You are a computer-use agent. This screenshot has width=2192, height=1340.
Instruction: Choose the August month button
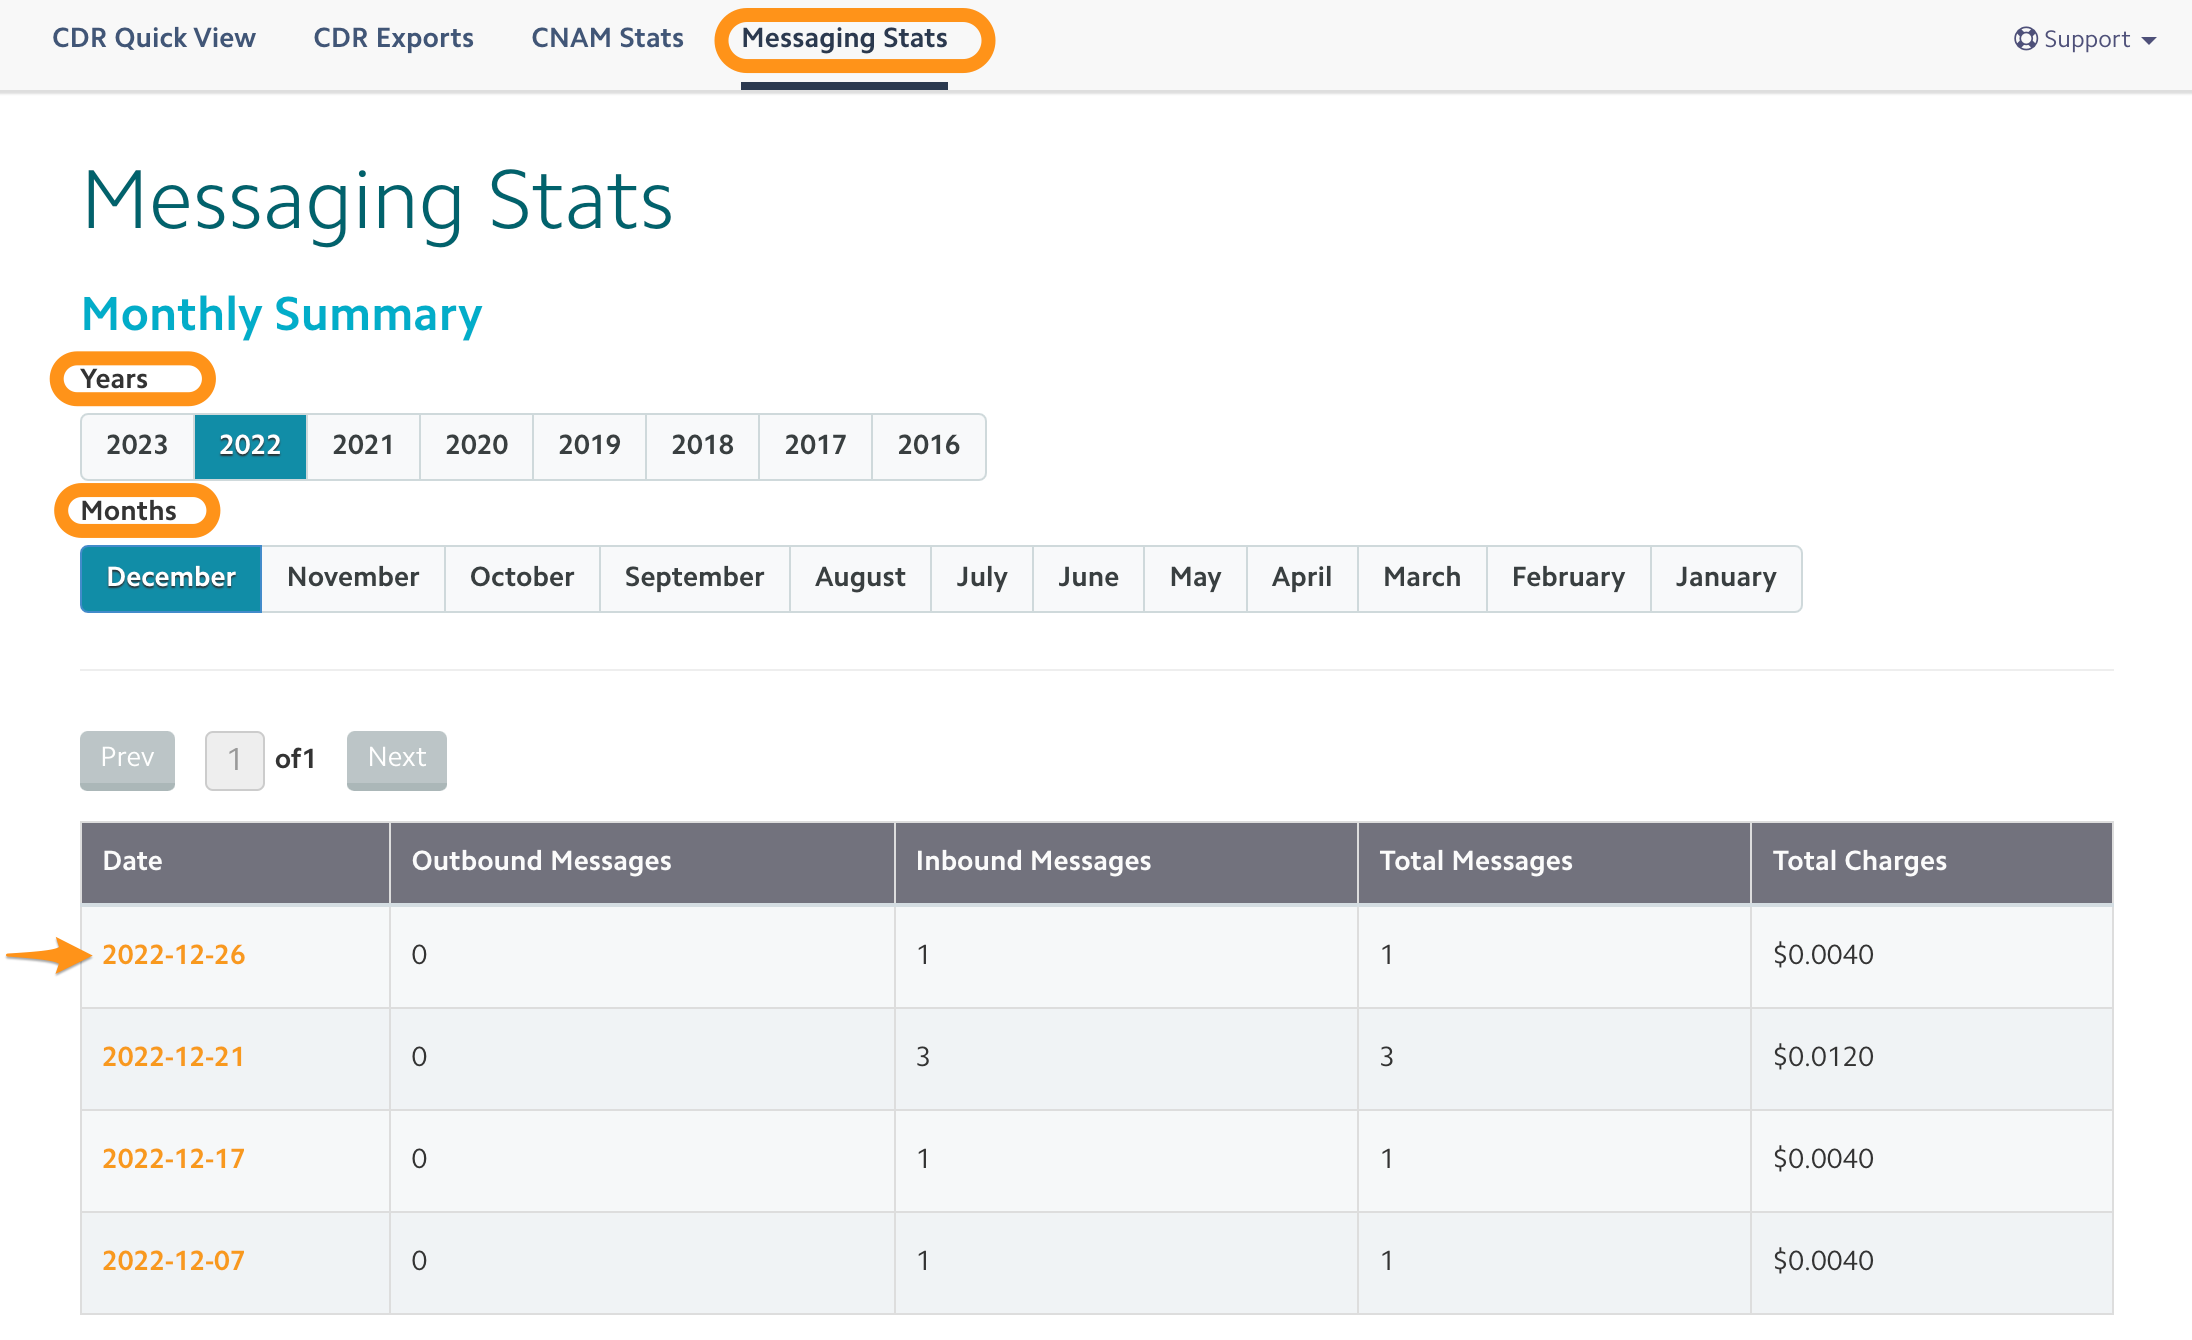pos(860,578)
